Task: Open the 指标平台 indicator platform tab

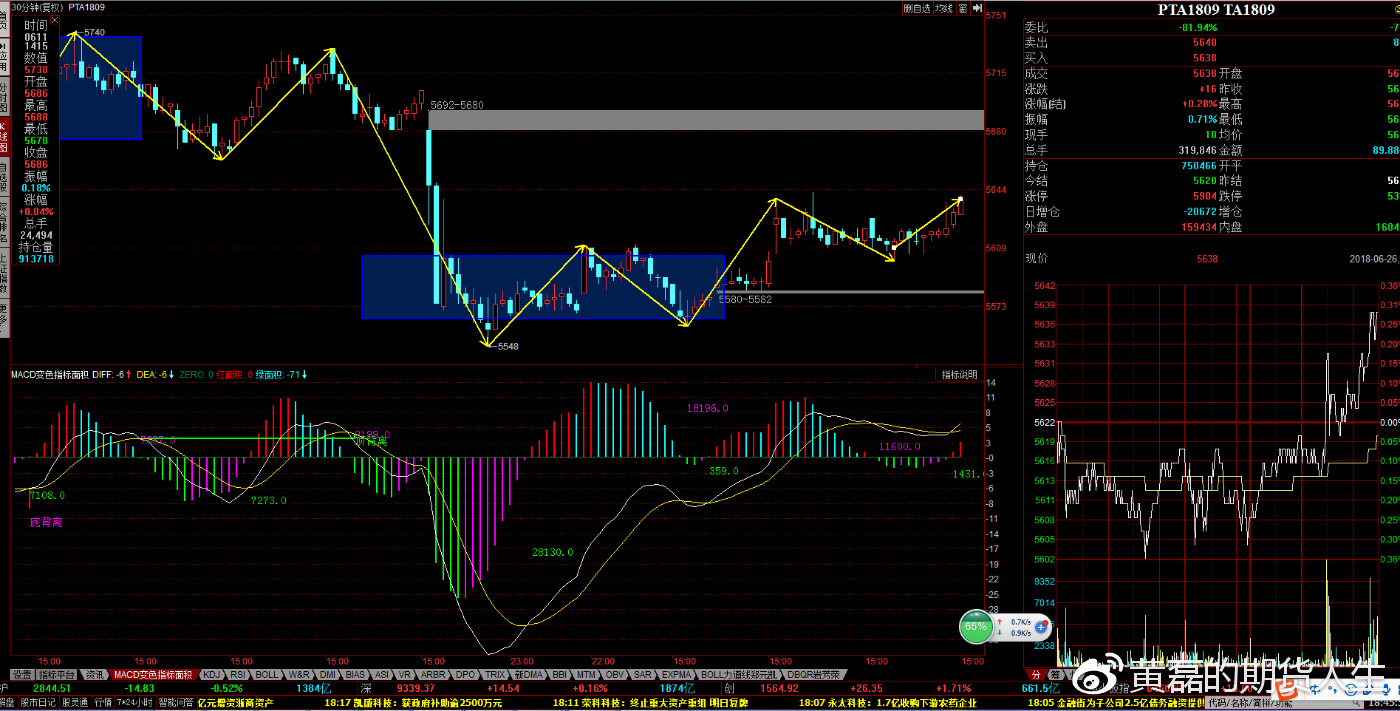Action: (57, 675)
